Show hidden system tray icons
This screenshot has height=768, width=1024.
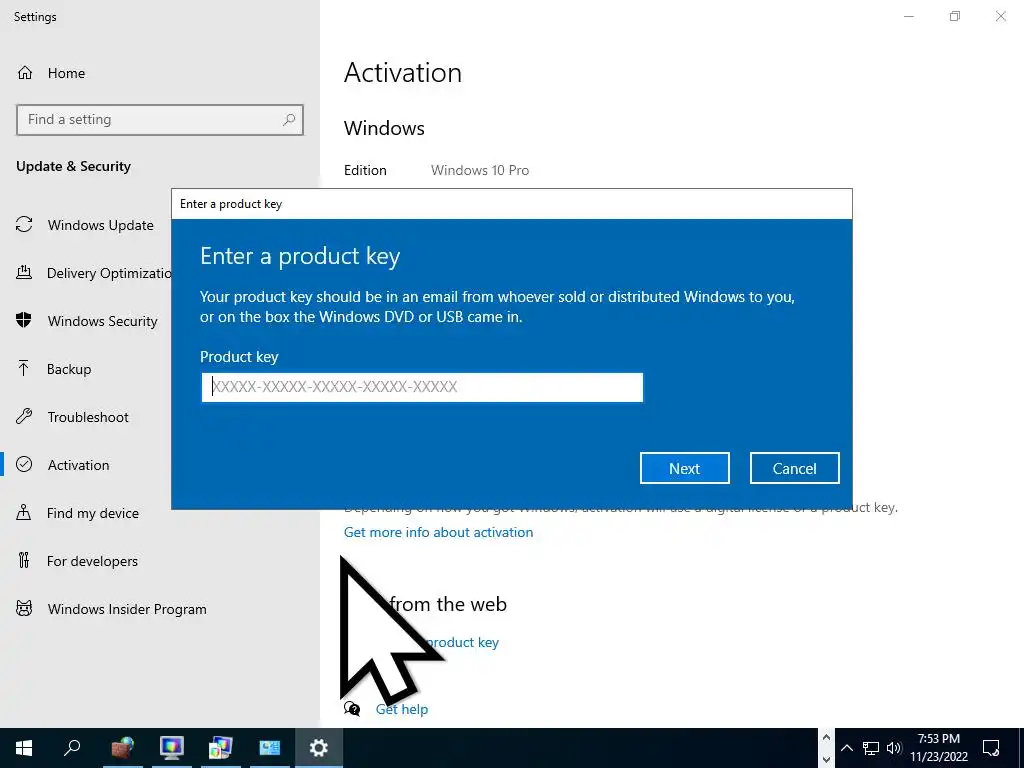[x=846, y=748]
